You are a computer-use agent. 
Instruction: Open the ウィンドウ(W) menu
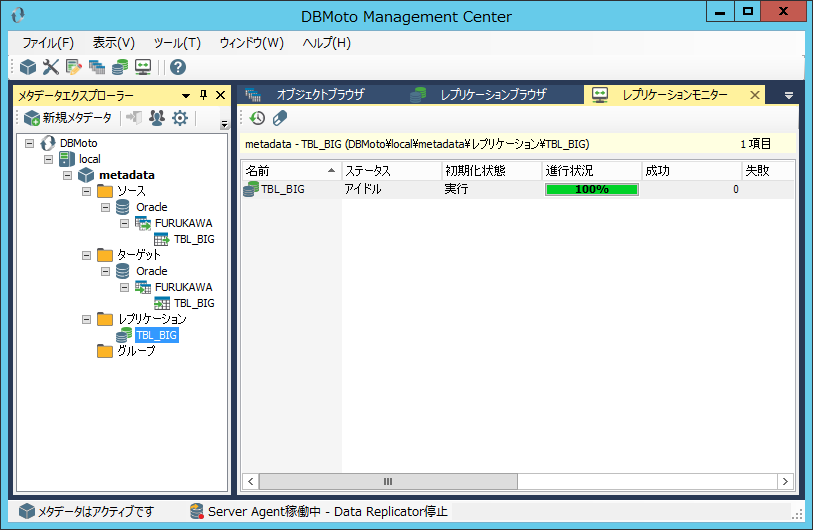(251, 43)
